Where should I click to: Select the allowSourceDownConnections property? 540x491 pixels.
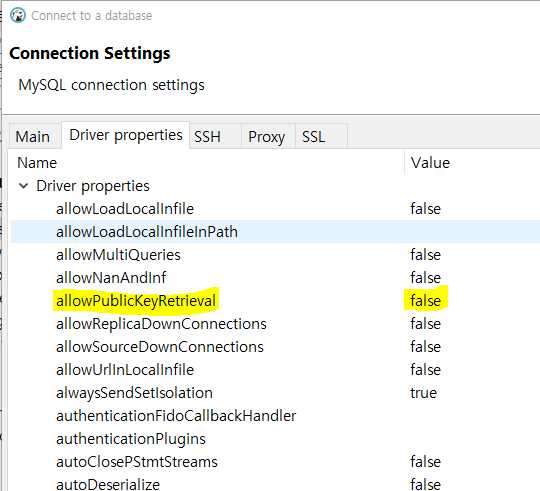[160, 347]
